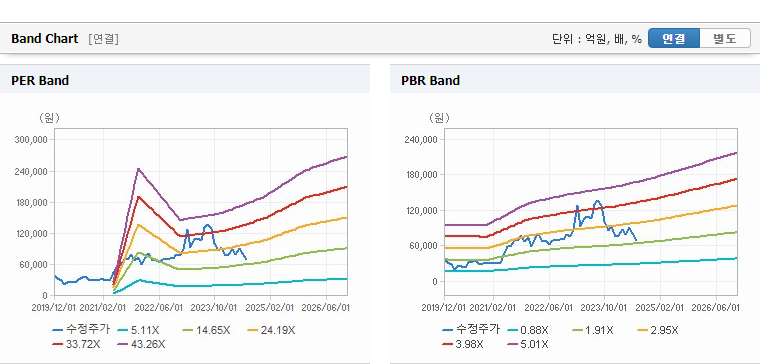Click 300,000 on PER chart axis
760x364 pixels.
pos(32,140)
